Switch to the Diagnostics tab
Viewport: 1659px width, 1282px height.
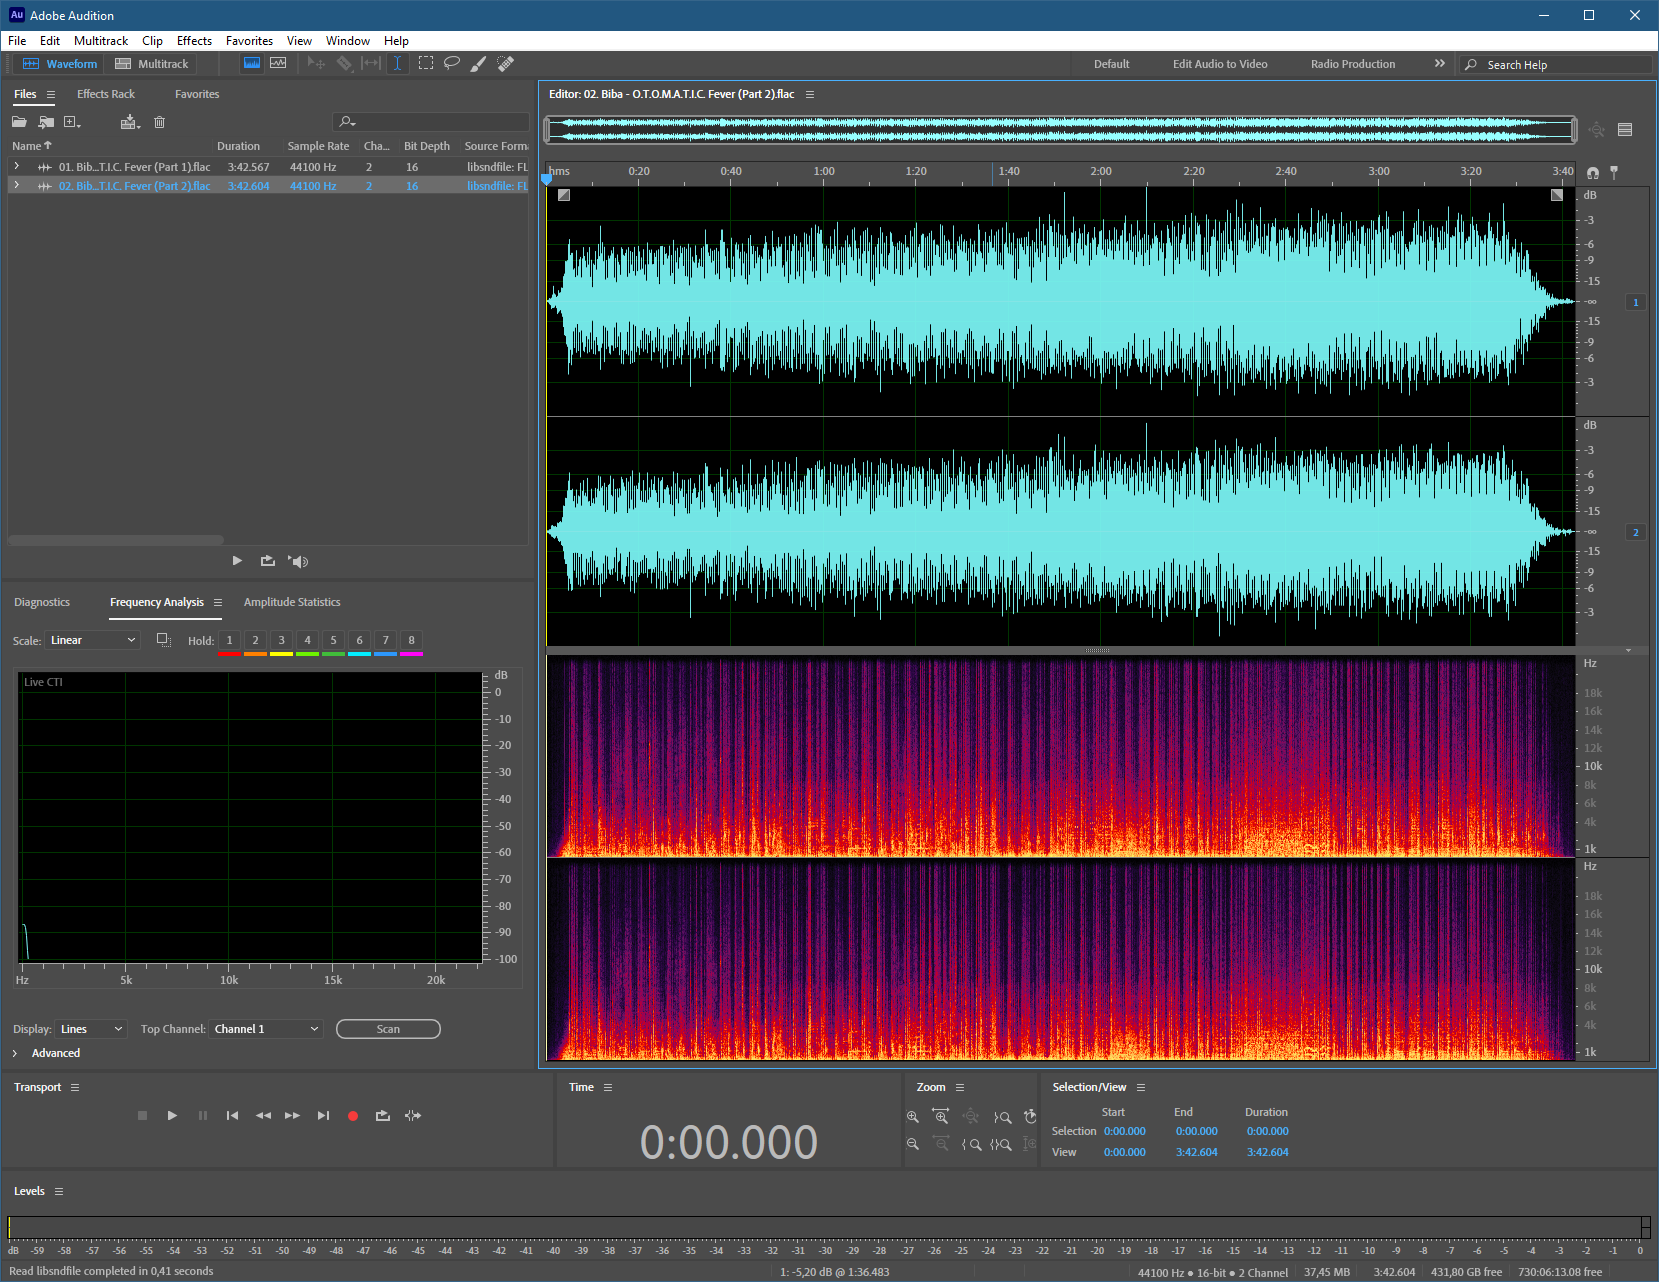pos(42,602)
